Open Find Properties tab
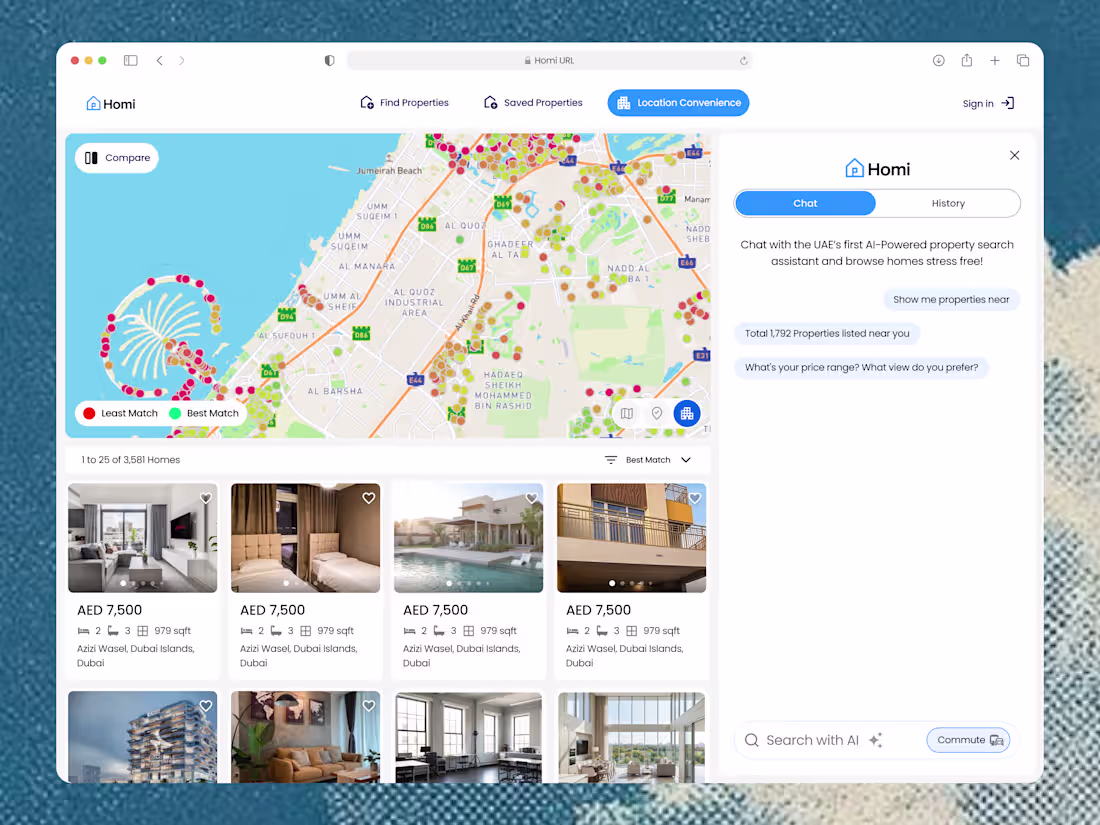The width and height of the screenshot is (1100, 825). click(x=404, y=102)
